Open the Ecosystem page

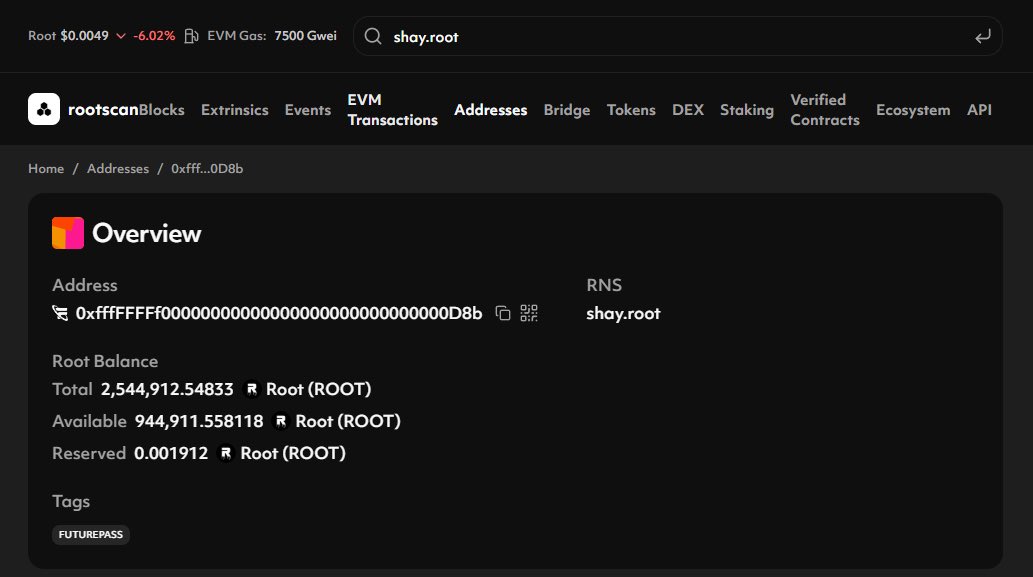coord(913,110)
